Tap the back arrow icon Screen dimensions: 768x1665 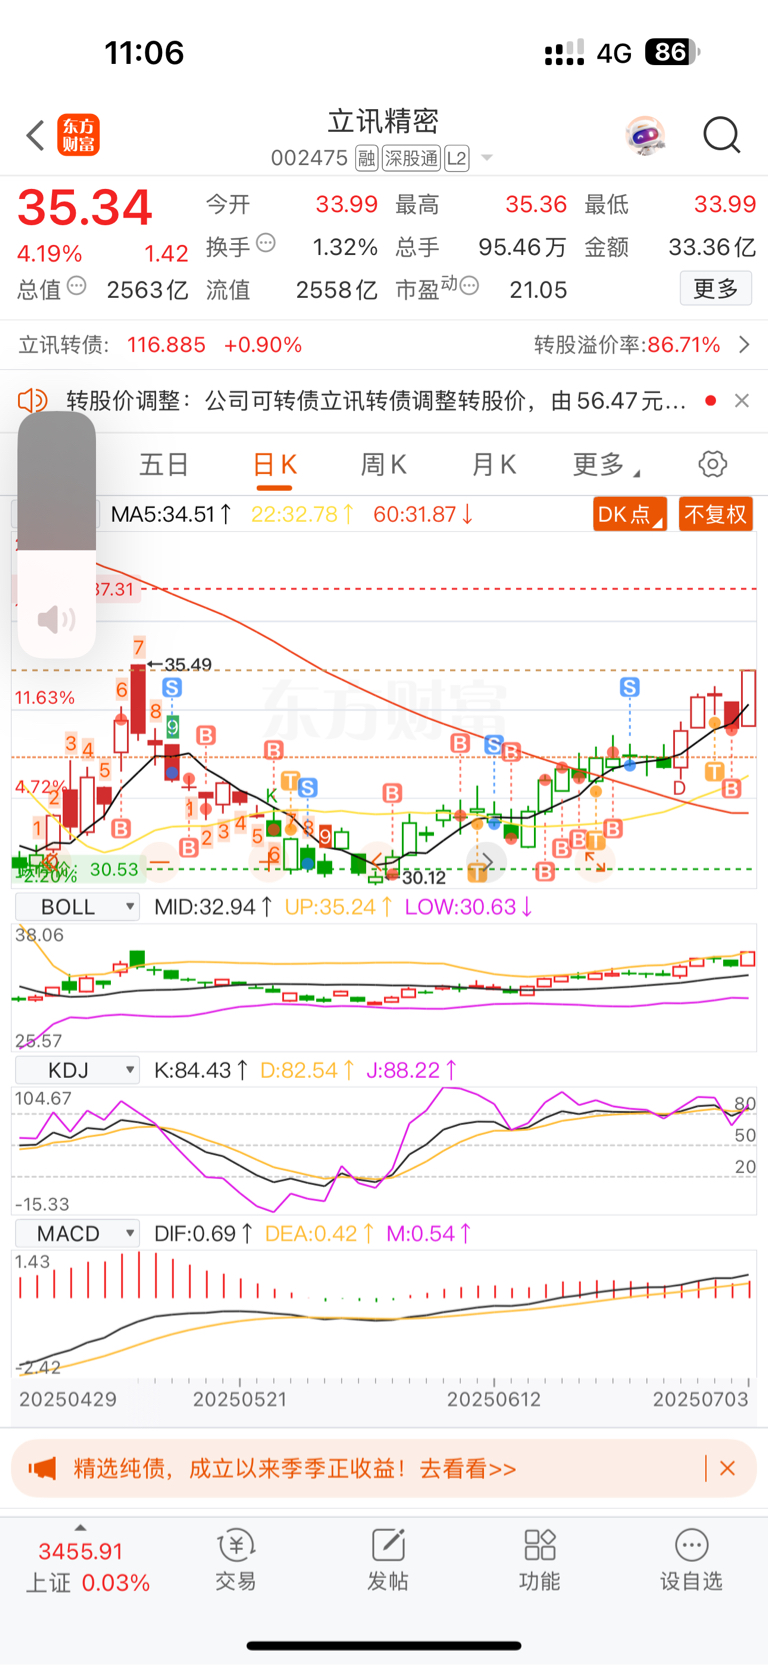(36, 135)
